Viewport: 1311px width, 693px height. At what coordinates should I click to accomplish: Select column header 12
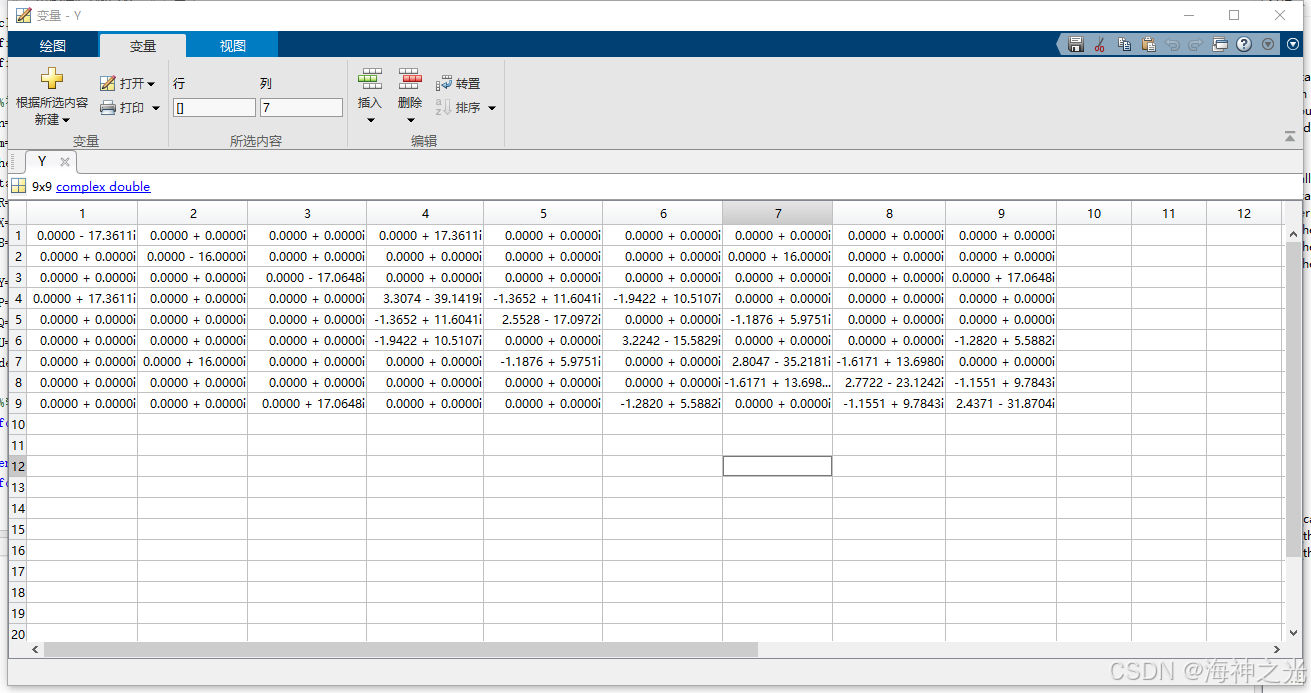[x=1243, y=213]
